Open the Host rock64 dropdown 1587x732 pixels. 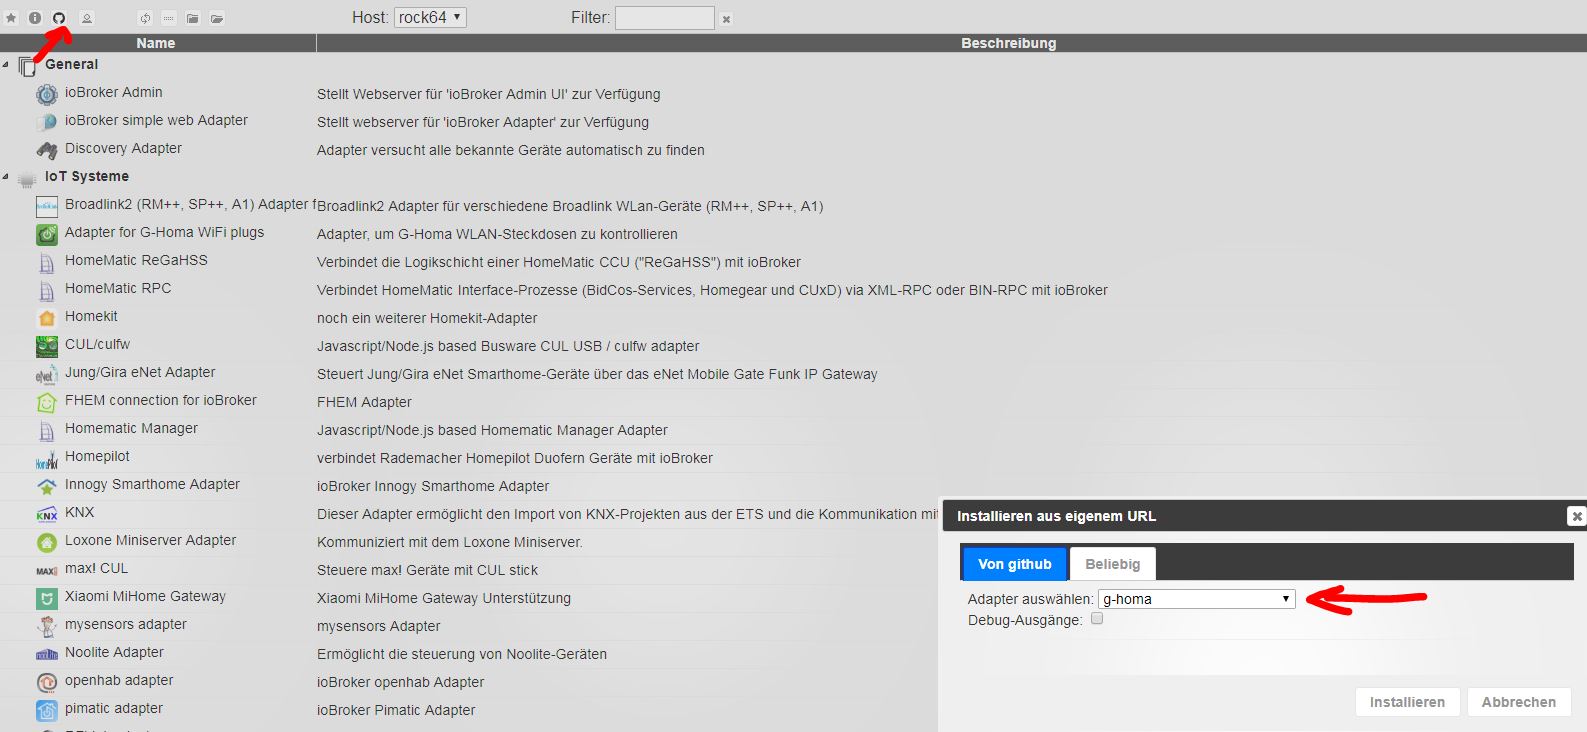[x=430, y=17]
